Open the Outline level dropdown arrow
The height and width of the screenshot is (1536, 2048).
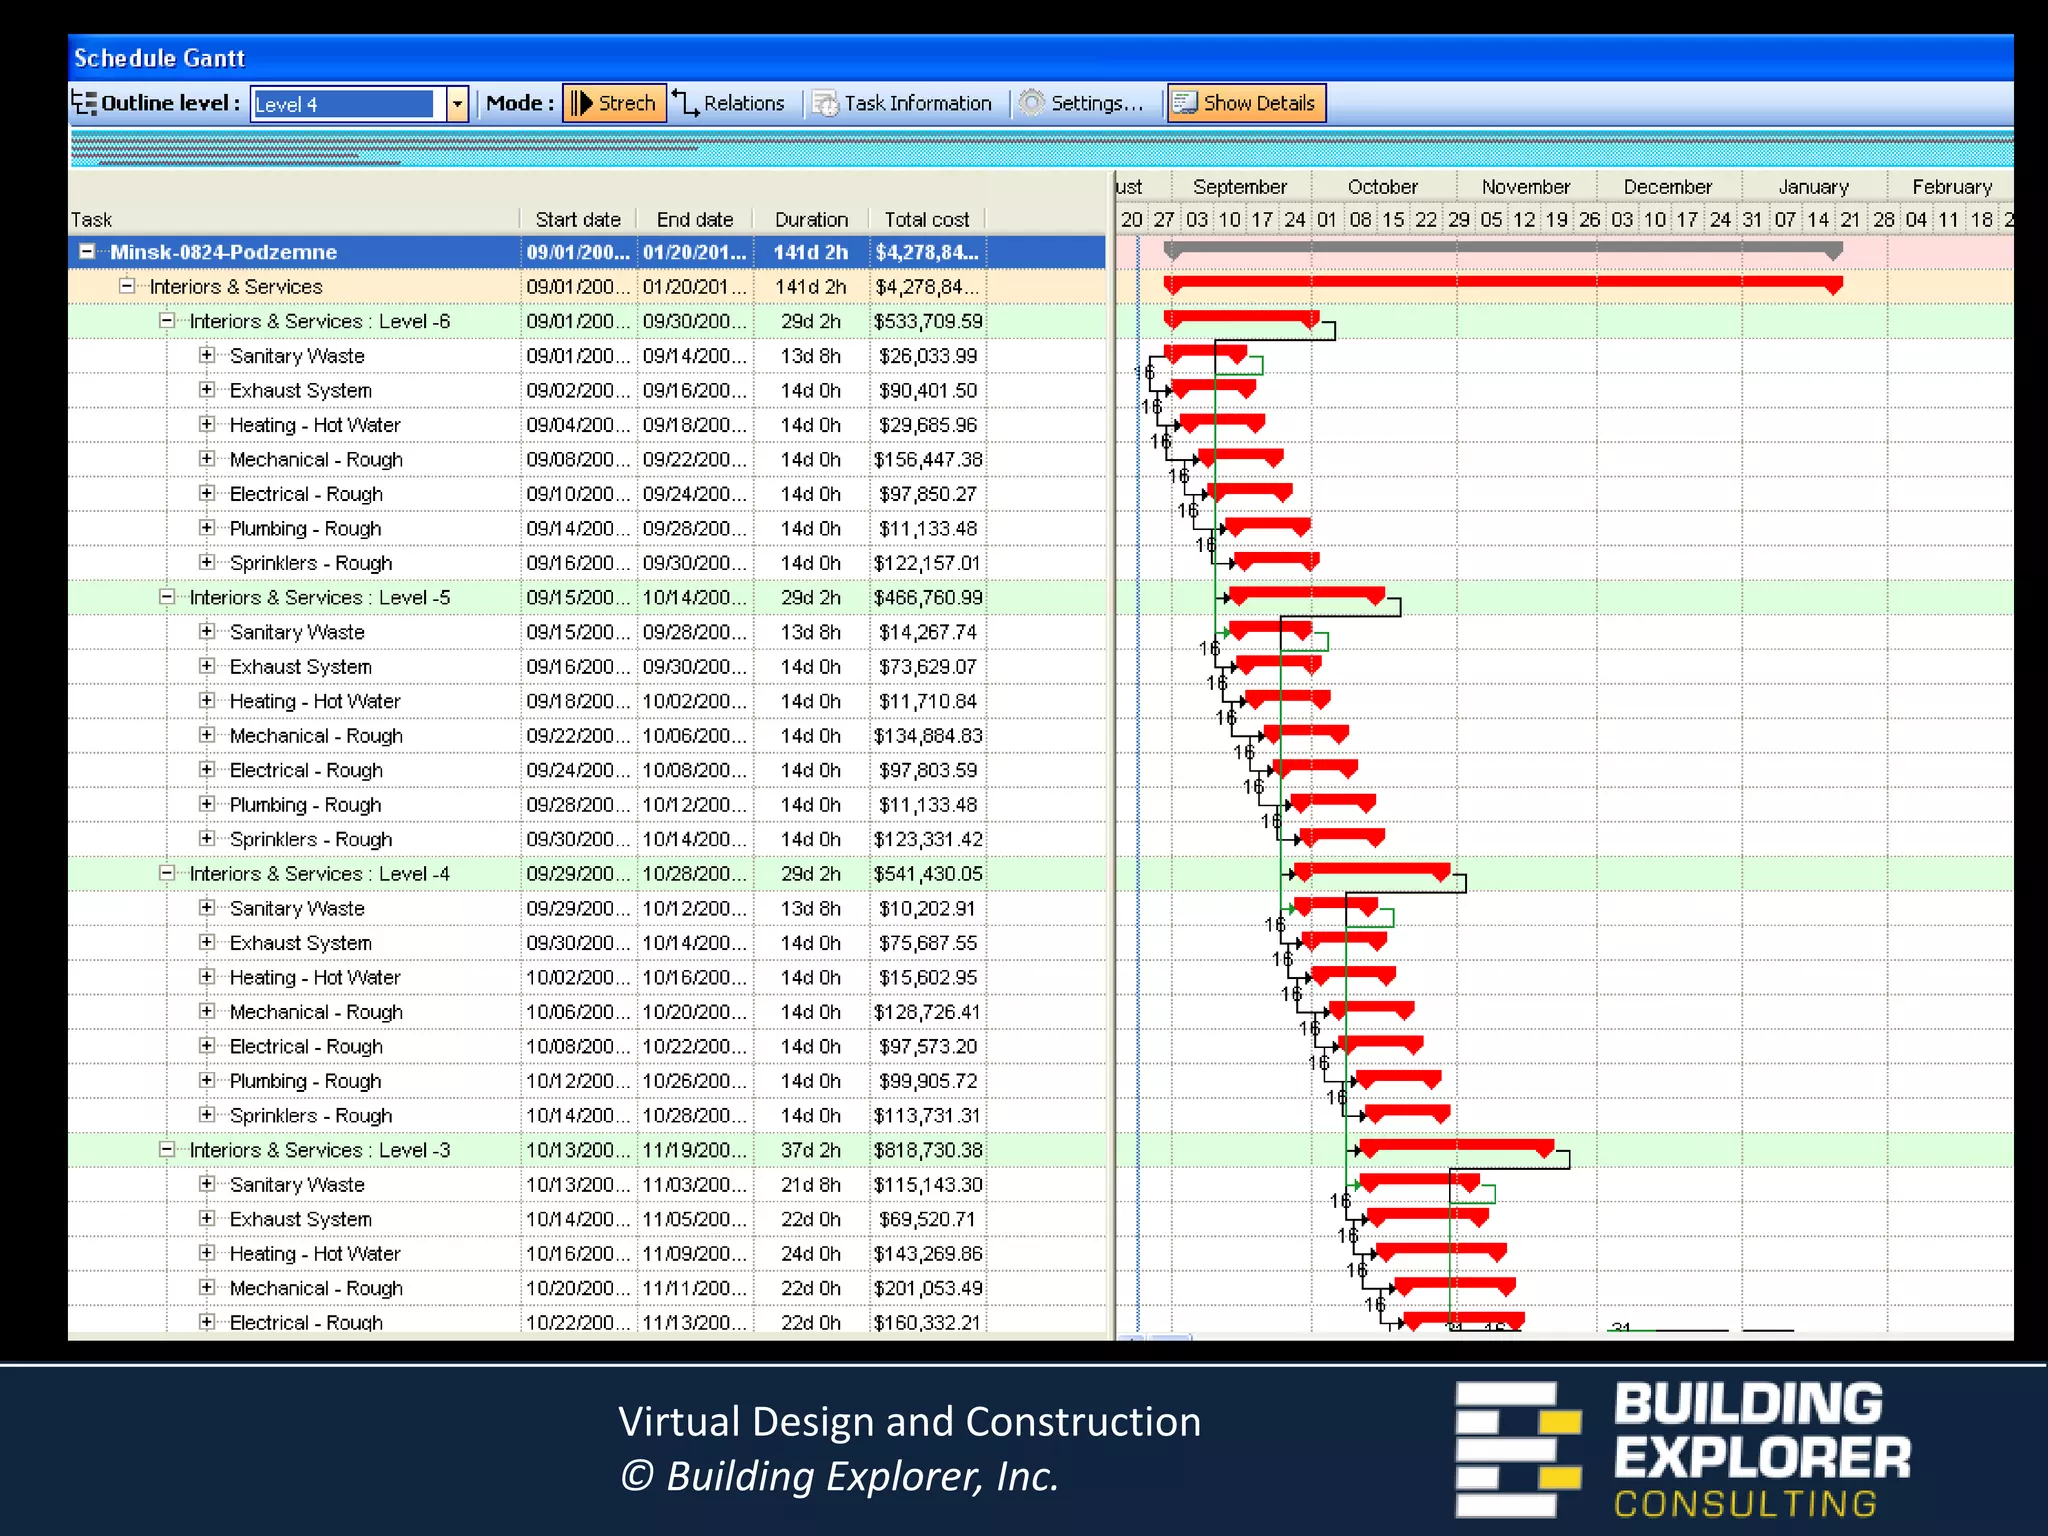coord(457,104)
